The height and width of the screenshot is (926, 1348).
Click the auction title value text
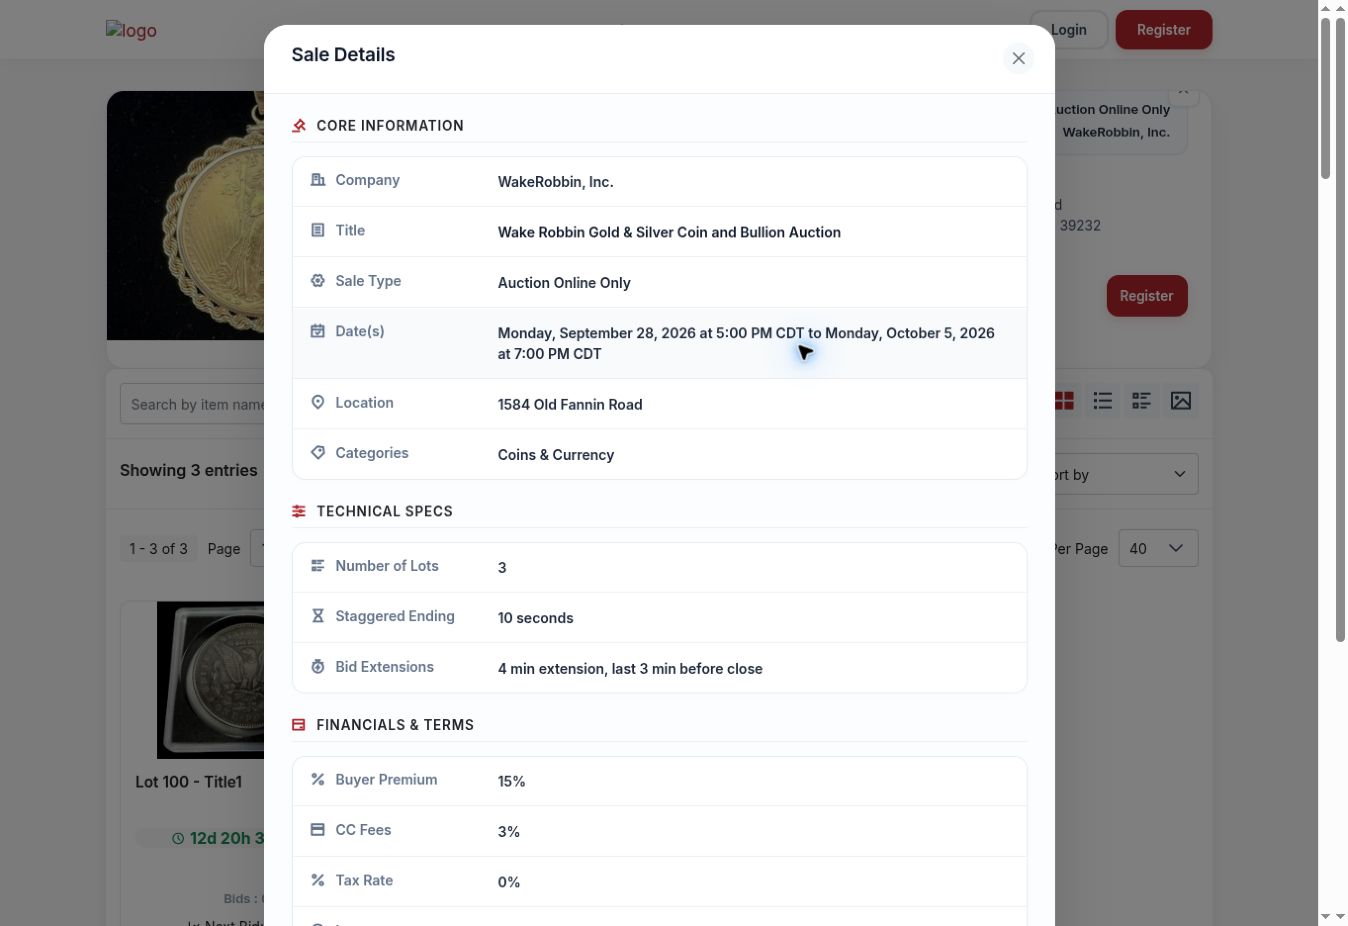669,232
